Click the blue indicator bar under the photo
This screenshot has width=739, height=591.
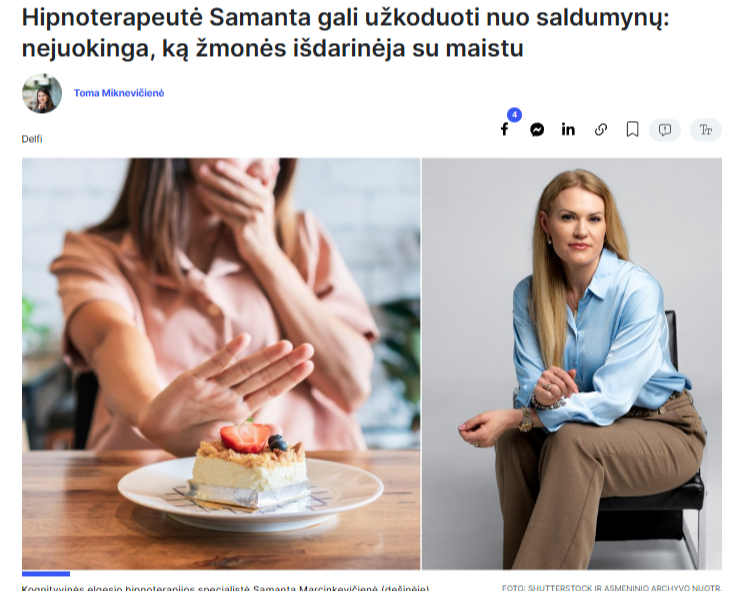point(46,574)
